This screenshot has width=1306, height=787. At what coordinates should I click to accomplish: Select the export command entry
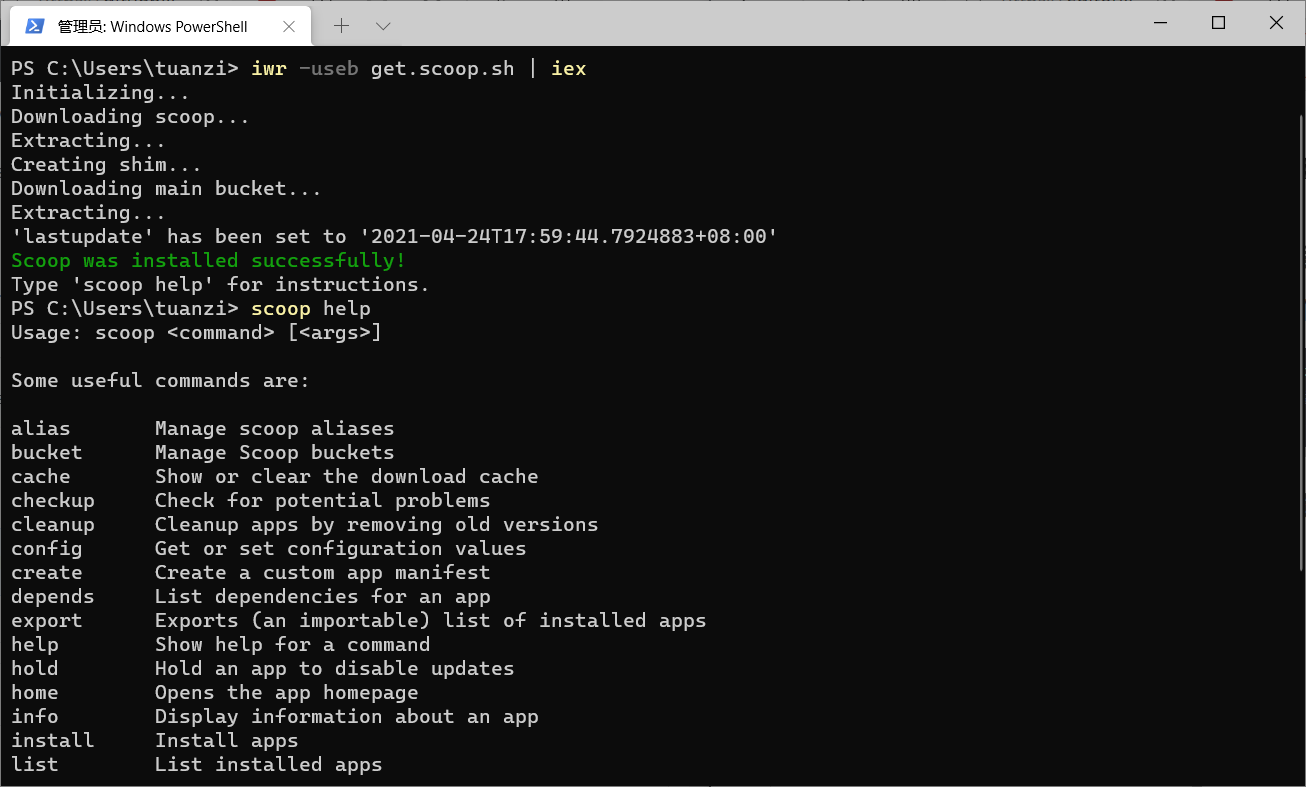46,620
